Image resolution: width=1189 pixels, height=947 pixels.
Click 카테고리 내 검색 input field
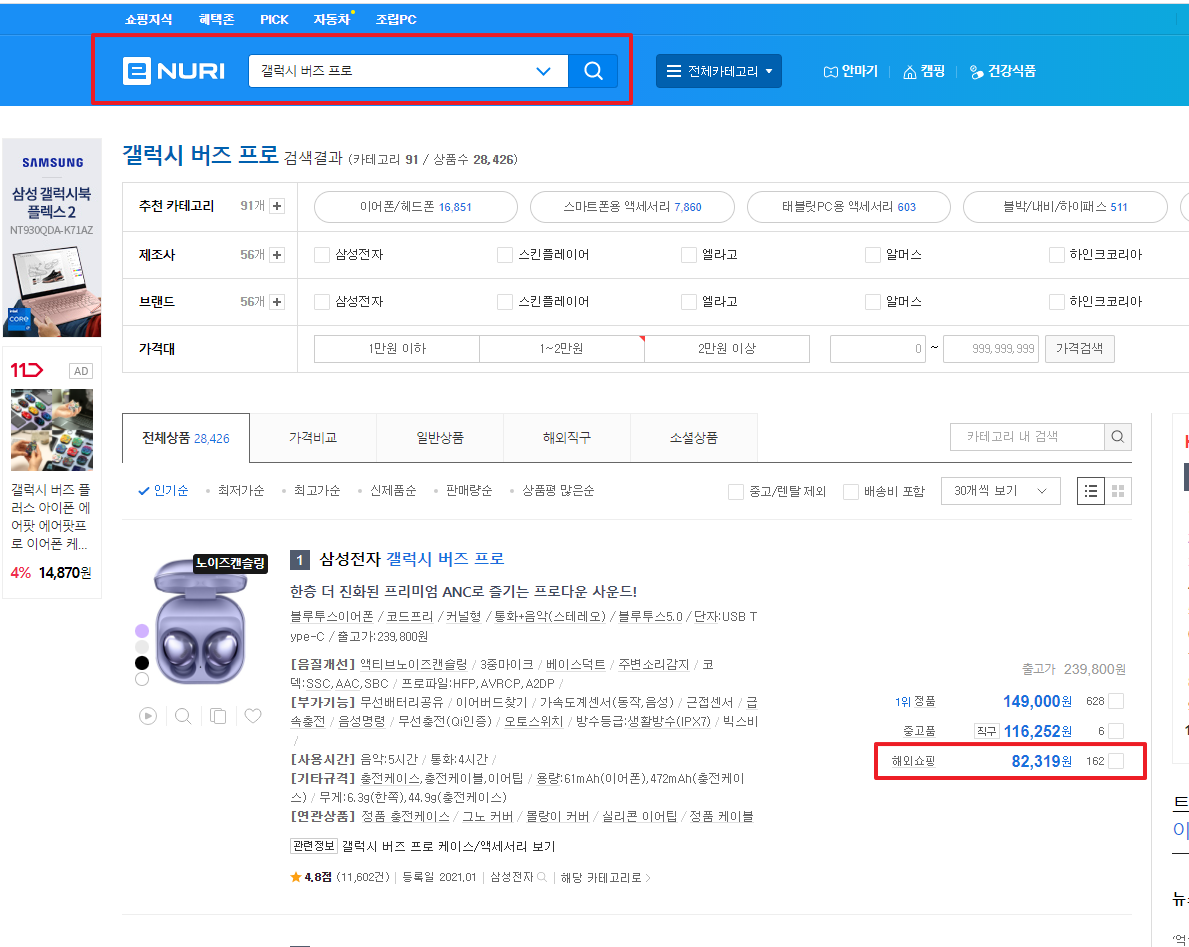pos(1027,437)
